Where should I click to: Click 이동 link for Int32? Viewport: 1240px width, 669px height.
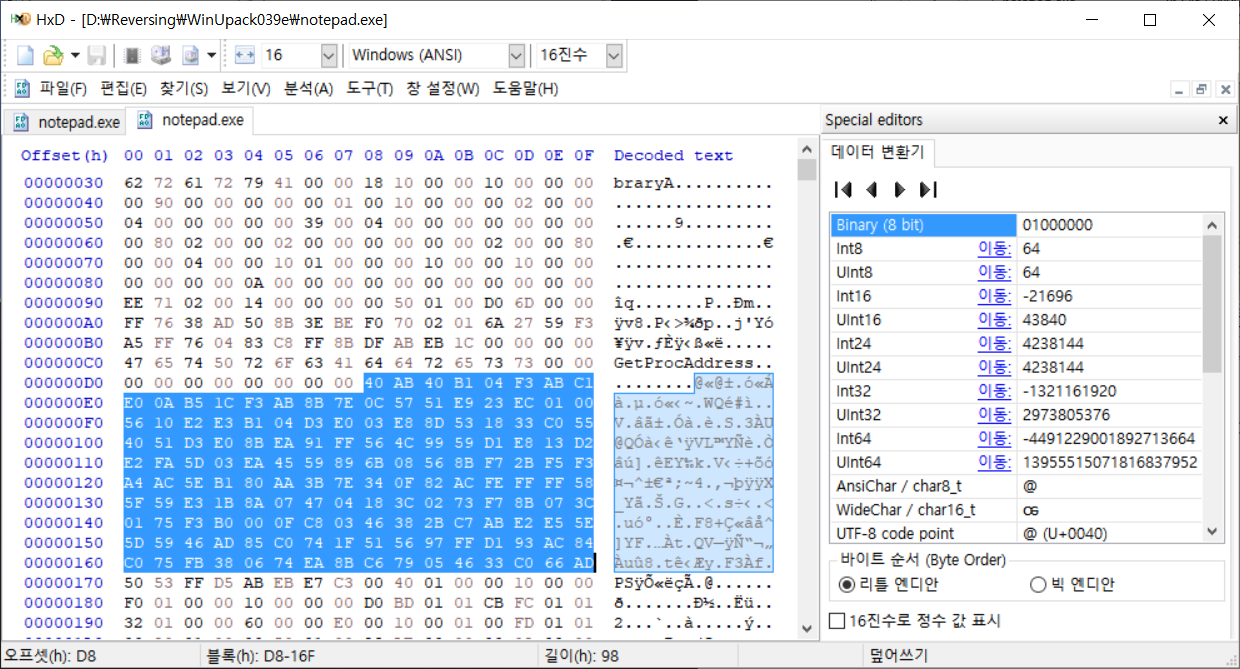(x=994, y=391)
